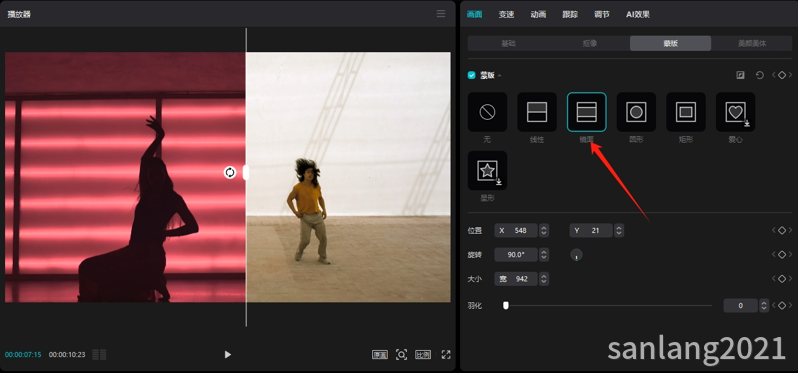Click the white mask size handle in preview
798x373 pixels.
click(246, 173)
